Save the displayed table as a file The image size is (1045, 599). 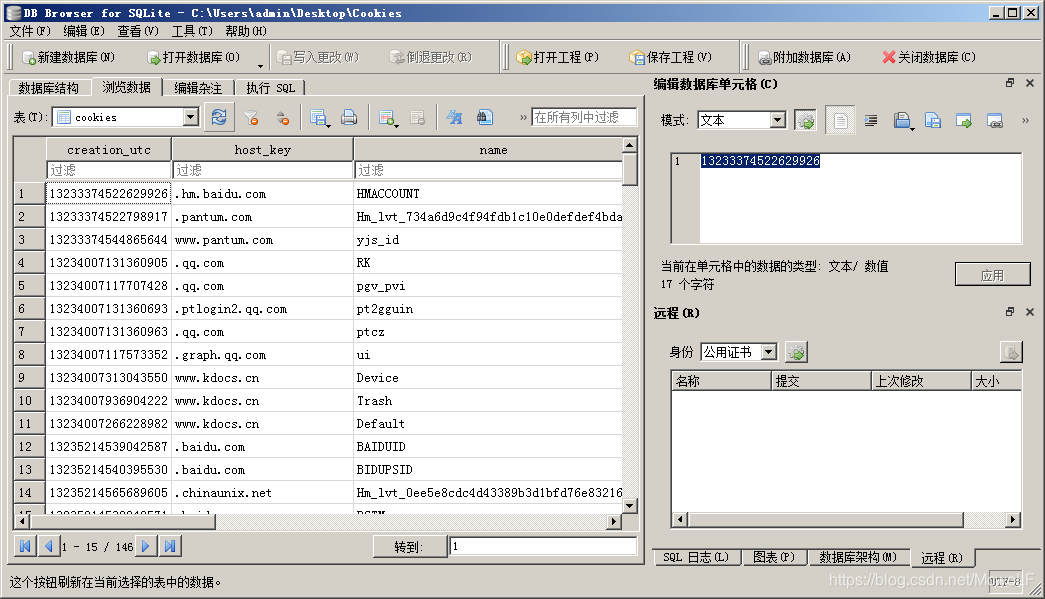pyautogui.click(x=319, y=118)
